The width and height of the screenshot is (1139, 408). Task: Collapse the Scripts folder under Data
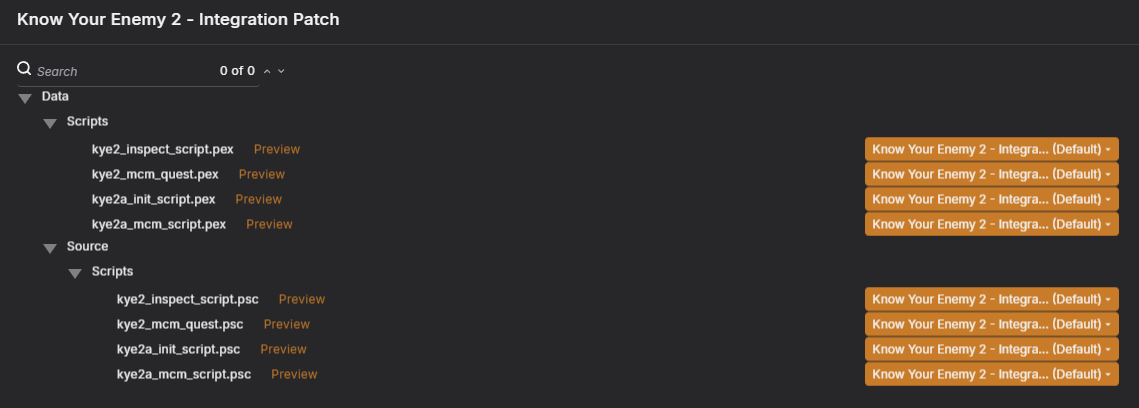50,123
